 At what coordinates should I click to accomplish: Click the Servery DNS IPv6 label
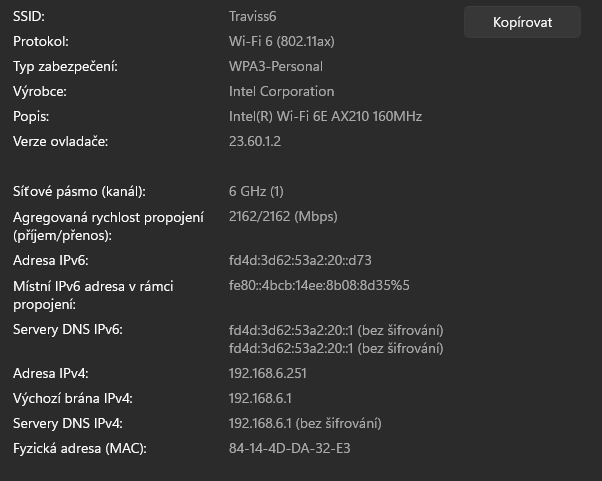click(67, 330)
